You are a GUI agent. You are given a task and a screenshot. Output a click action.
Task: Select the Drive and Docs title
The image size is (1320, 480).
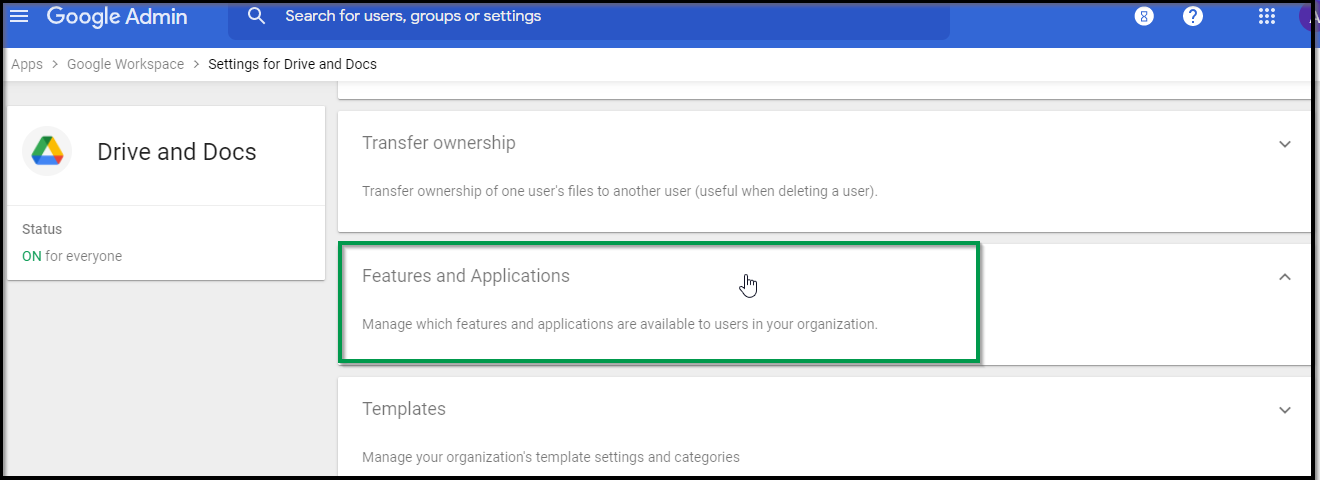pyautogui.click(x=177, y=152)
